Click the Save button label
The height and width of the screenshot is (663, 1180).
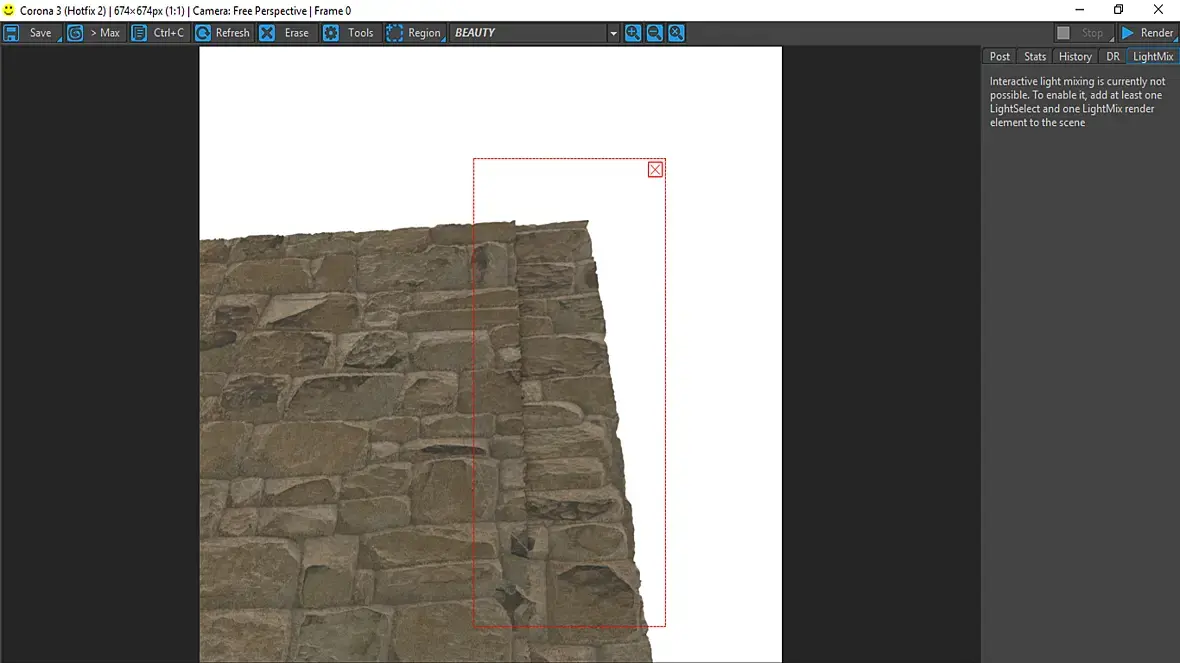click(41, 33)
